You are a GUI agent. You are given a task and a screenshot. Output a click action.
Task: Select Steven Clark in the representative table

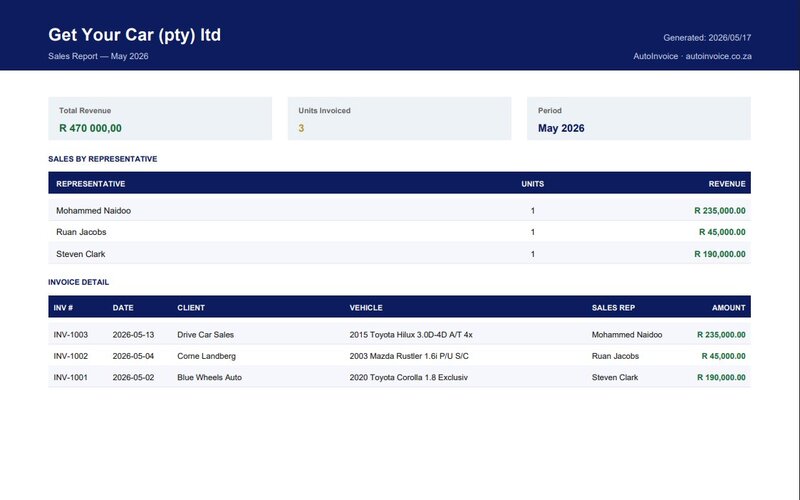point(81,254)
